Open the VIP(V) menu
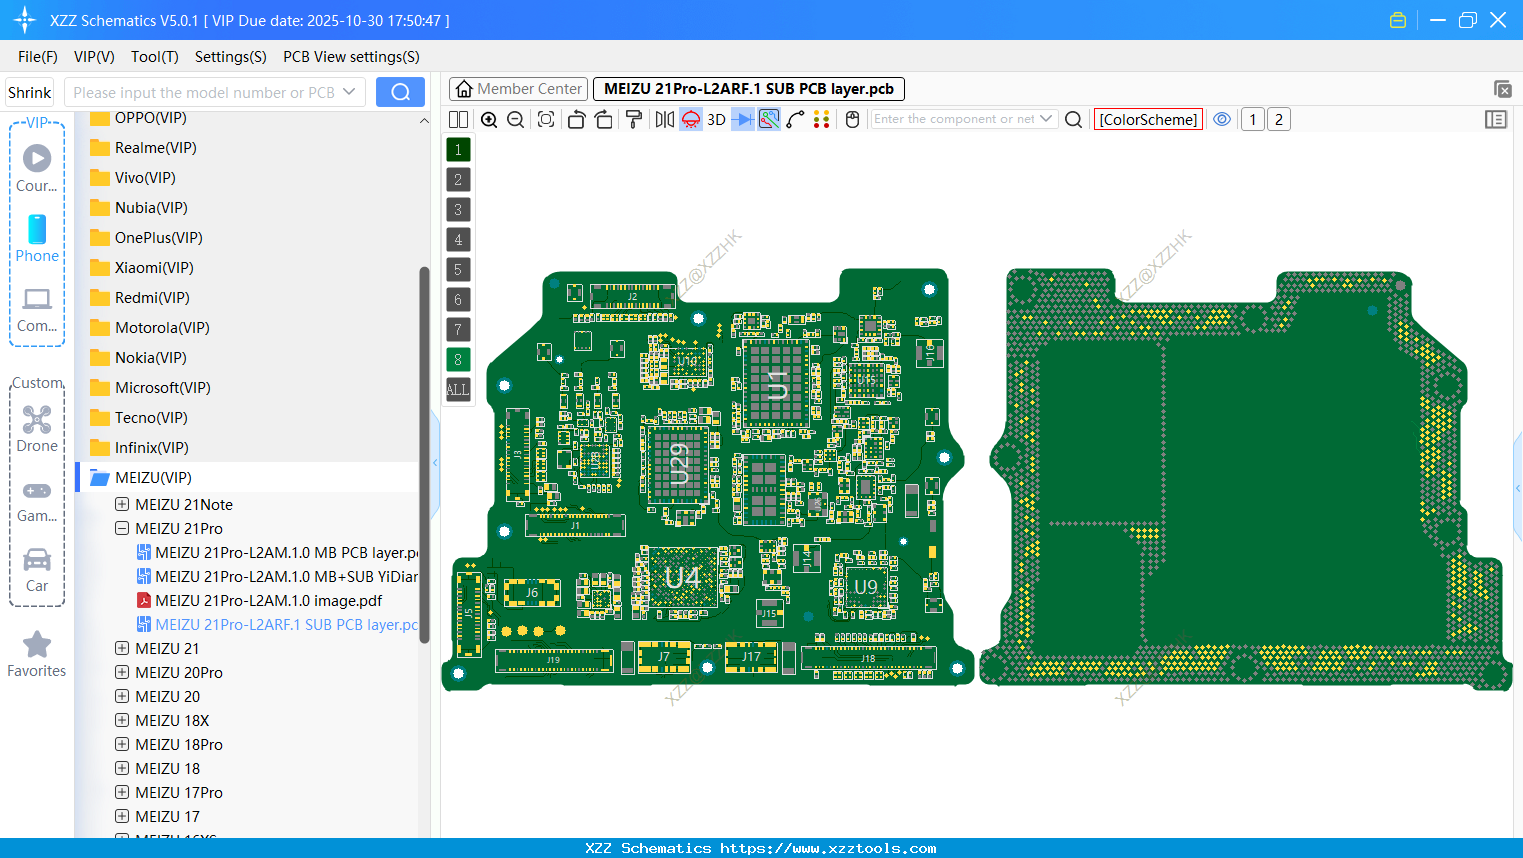Screen dimensions: 1523x858 94,57
